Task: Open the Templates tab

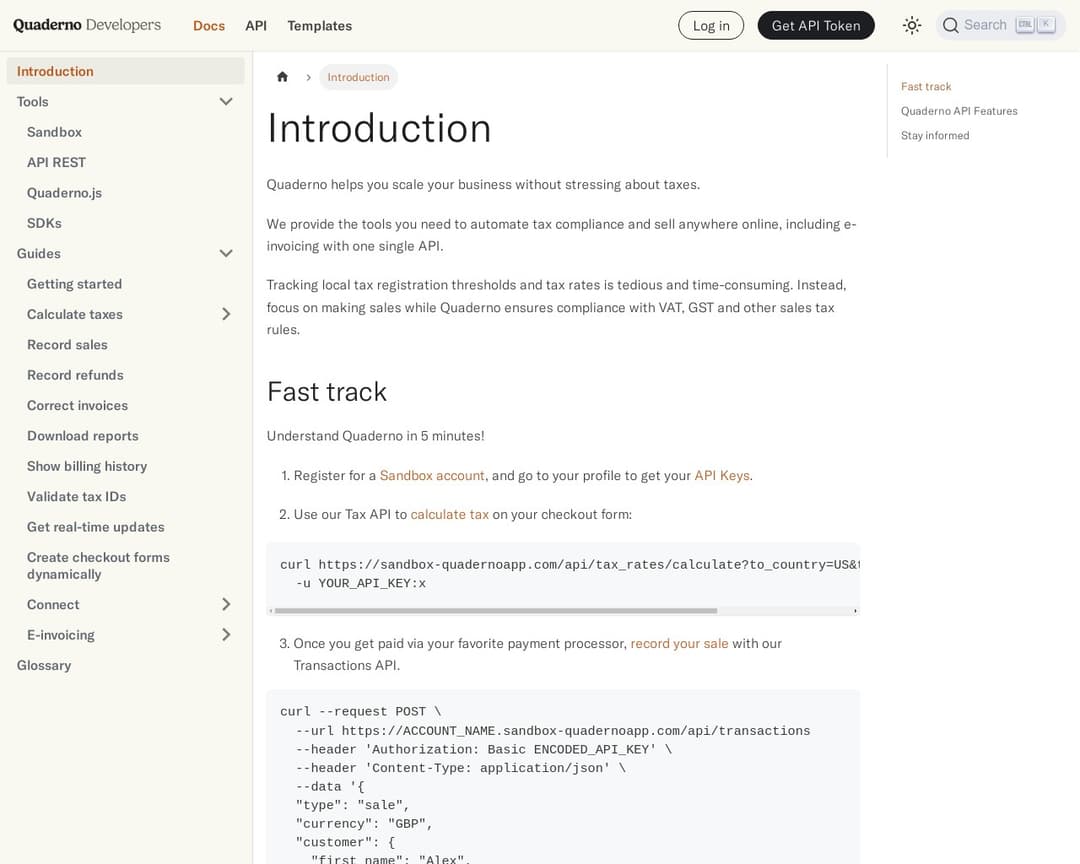Action: pos(320,25)
